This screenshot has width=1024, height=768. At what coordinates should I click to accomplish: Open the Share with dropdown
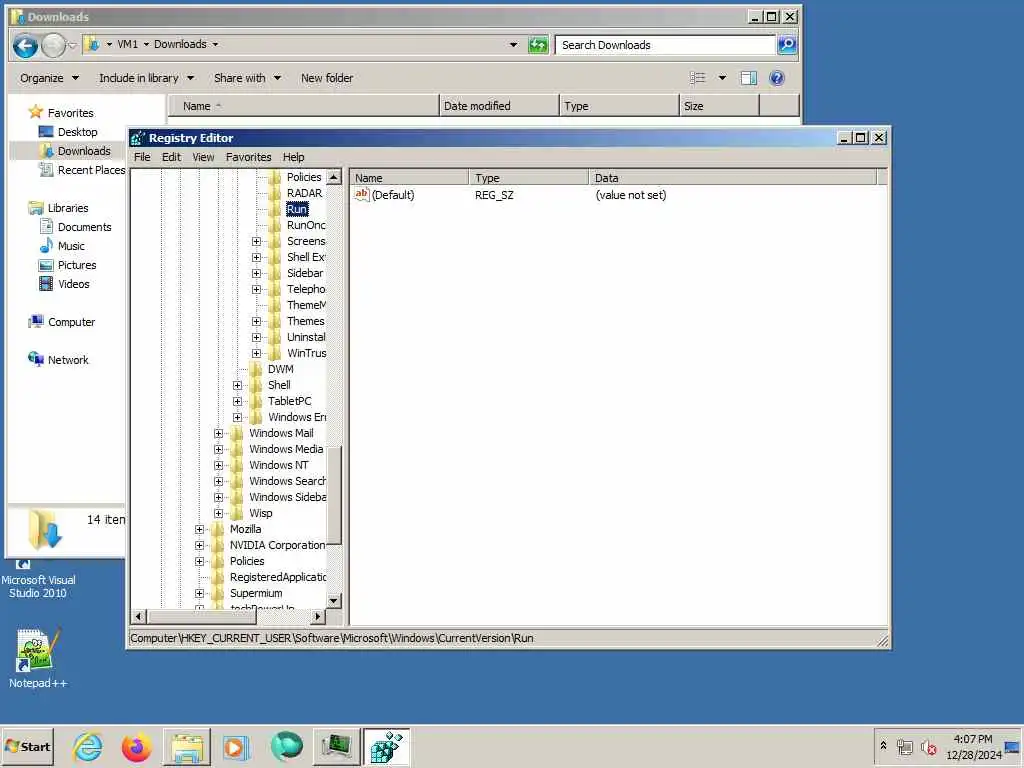tap(247, 78)
